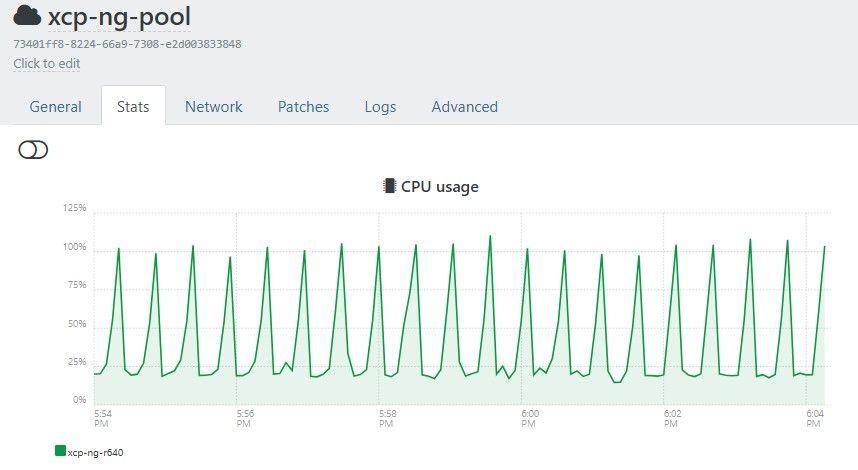Open the Logs tab
Screen dimensions: 858x470
tap(380, 107)
